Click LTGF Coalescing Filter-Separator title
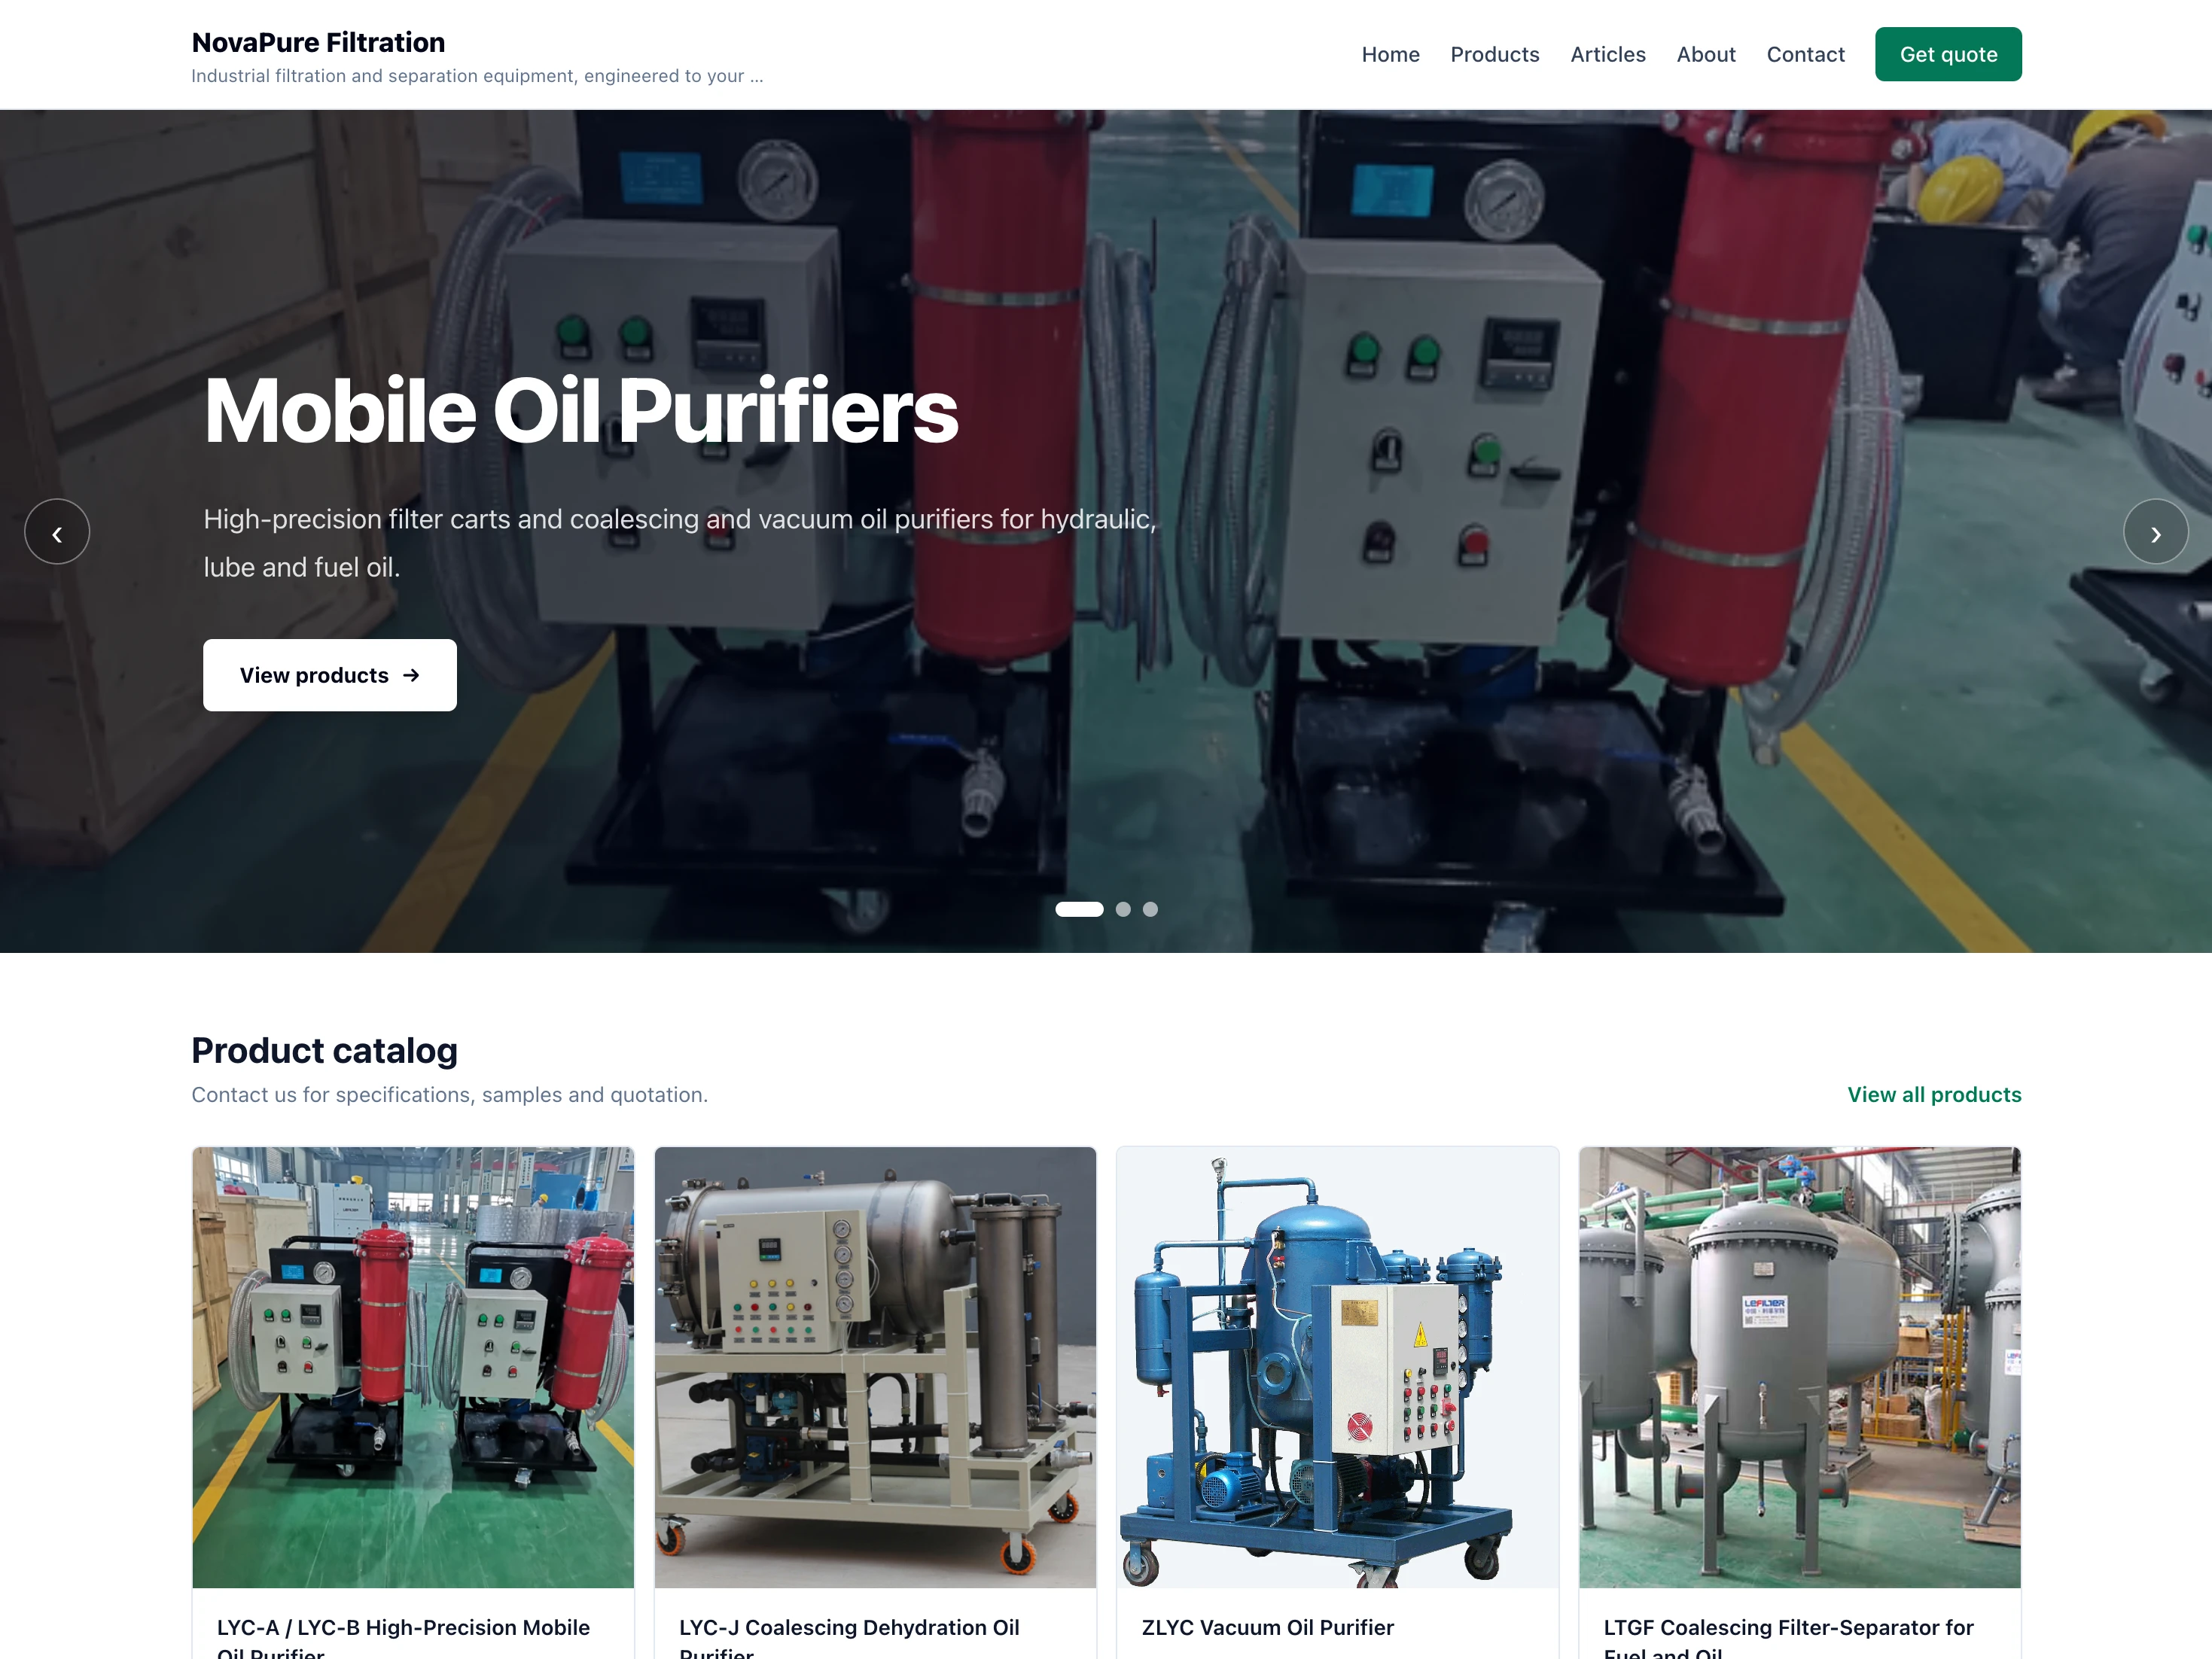 tap(1788, 1637)
